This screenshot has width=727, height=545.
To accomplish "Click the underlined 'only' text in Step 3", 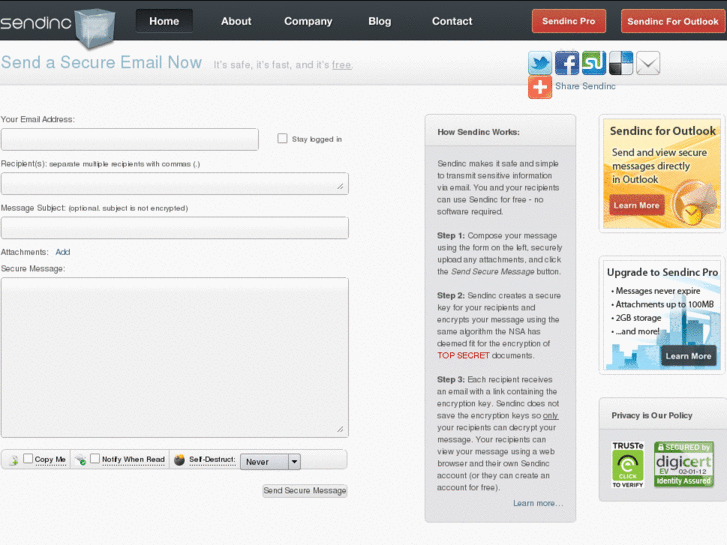I will [x=550, y=416].
